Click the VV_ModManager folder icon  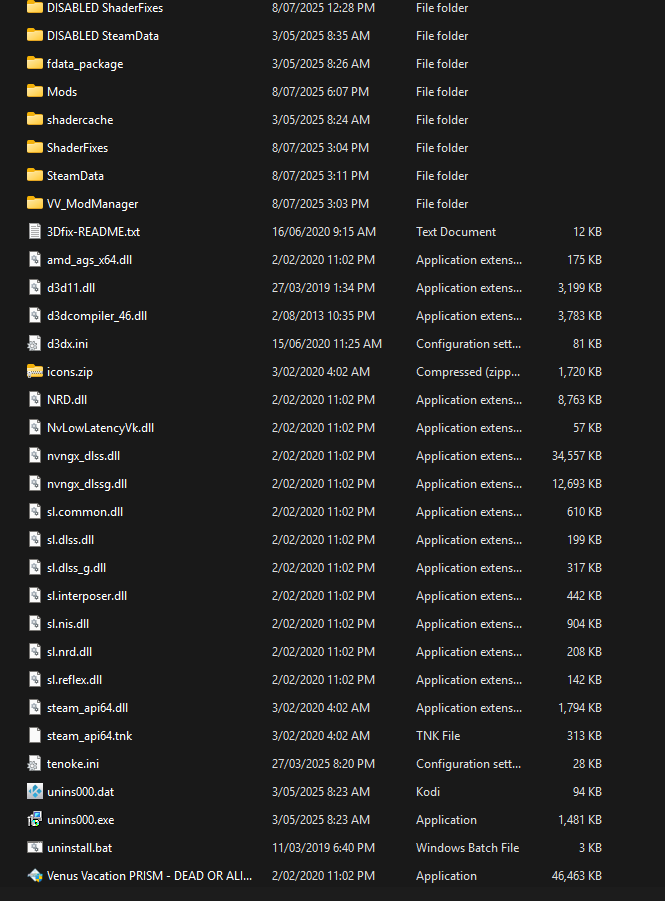tap(34, 203)
